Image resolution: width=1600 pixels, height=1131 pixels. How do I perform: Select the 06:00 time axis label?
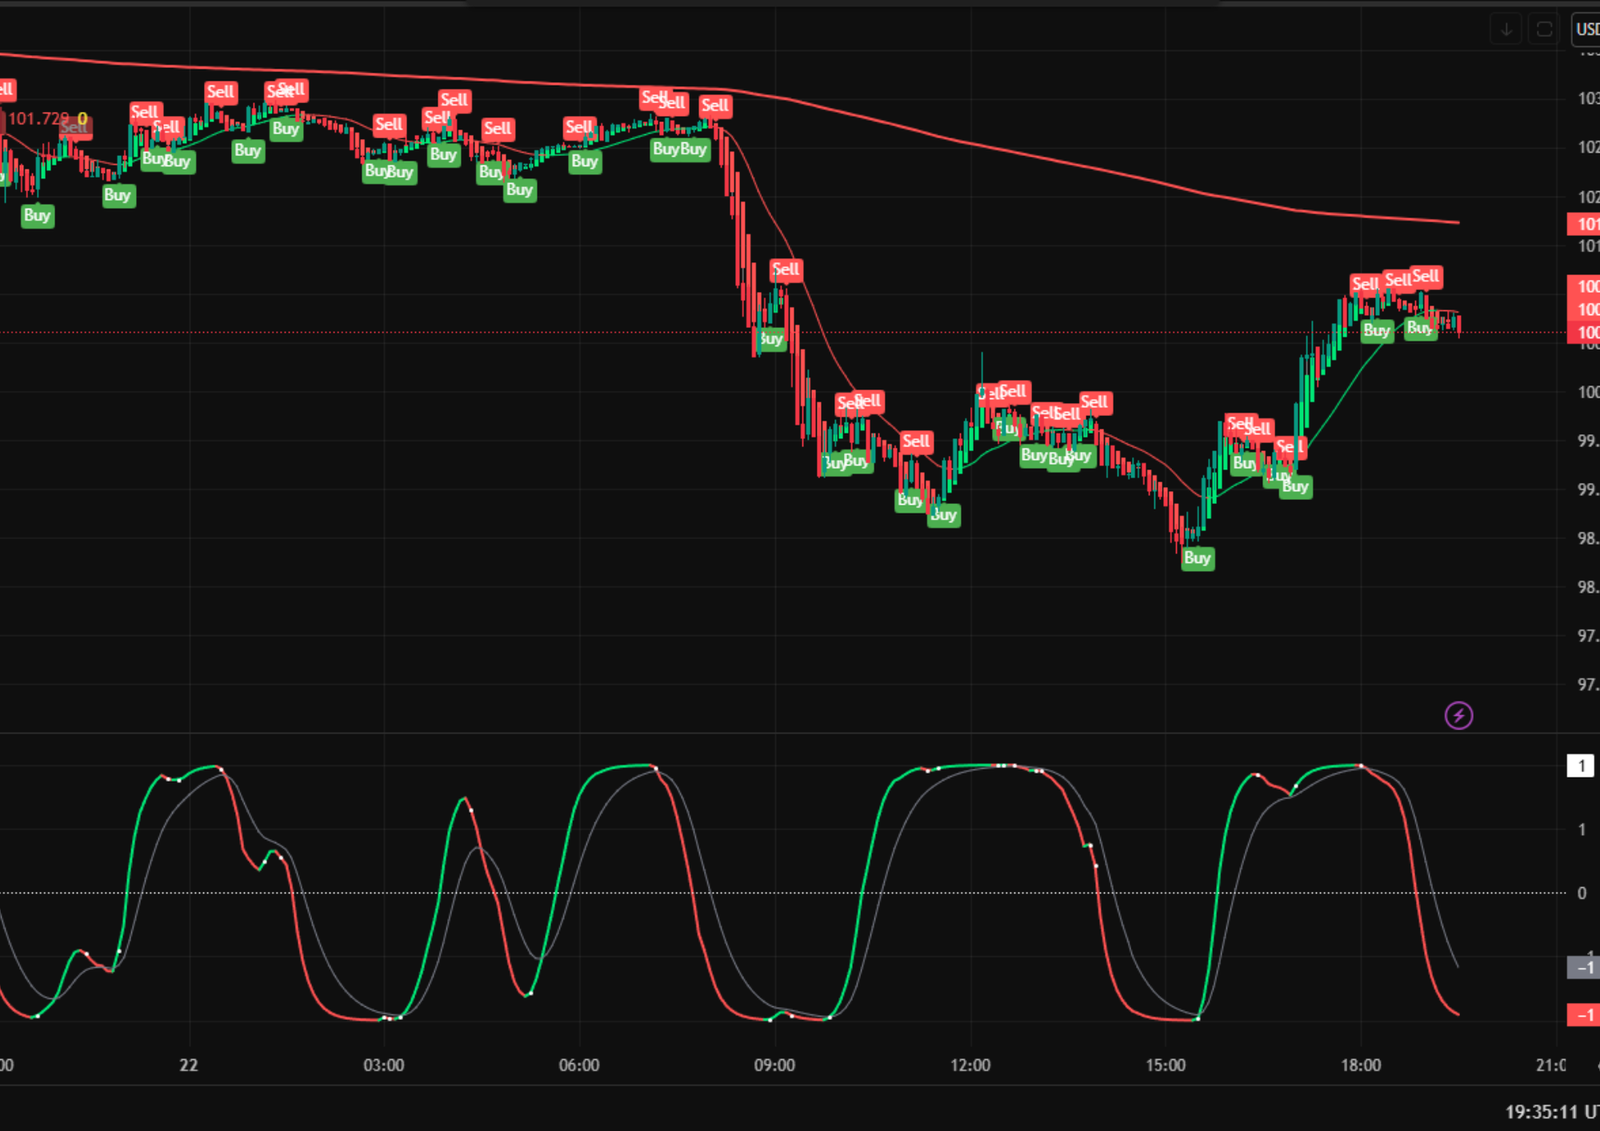click(579, 1065)
